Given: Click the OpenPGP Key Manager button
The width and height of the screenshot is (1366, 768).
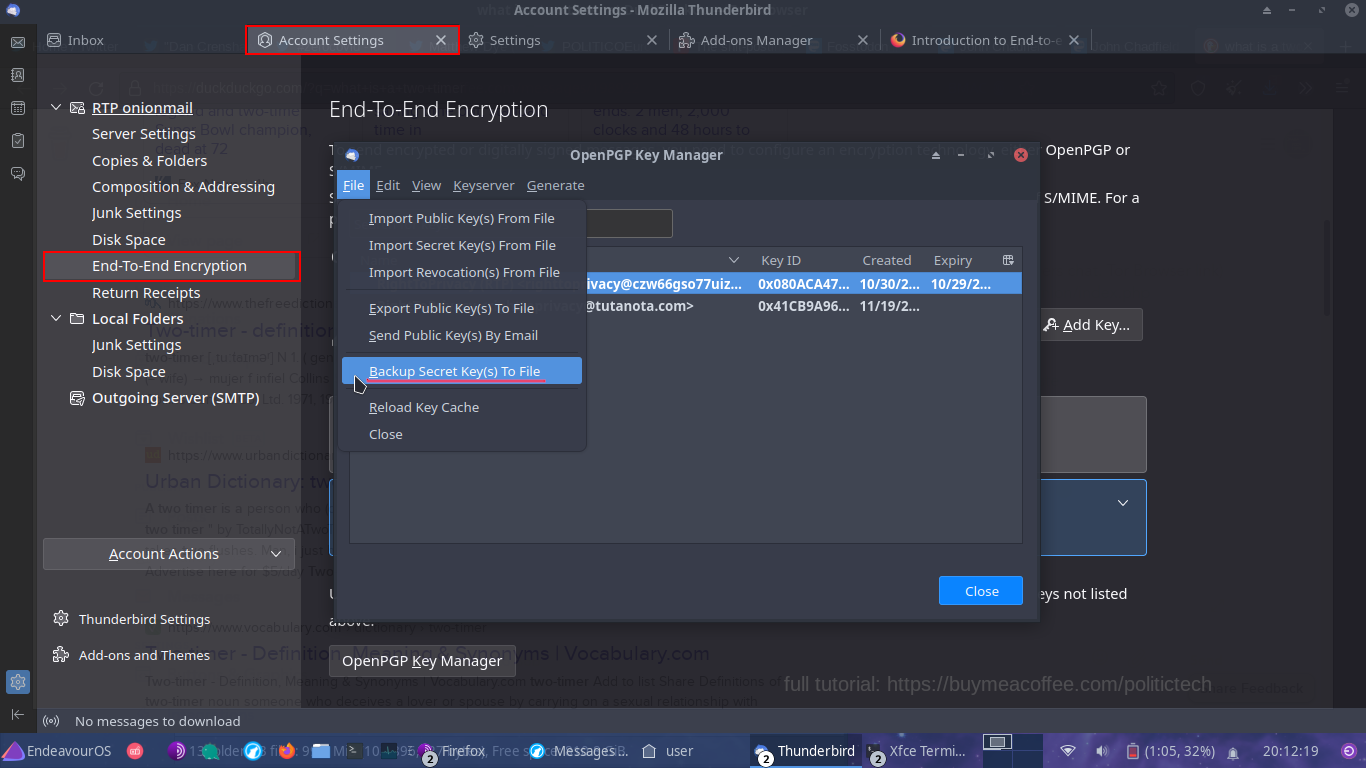Looking at the screenshot, I should pos(422,661).
